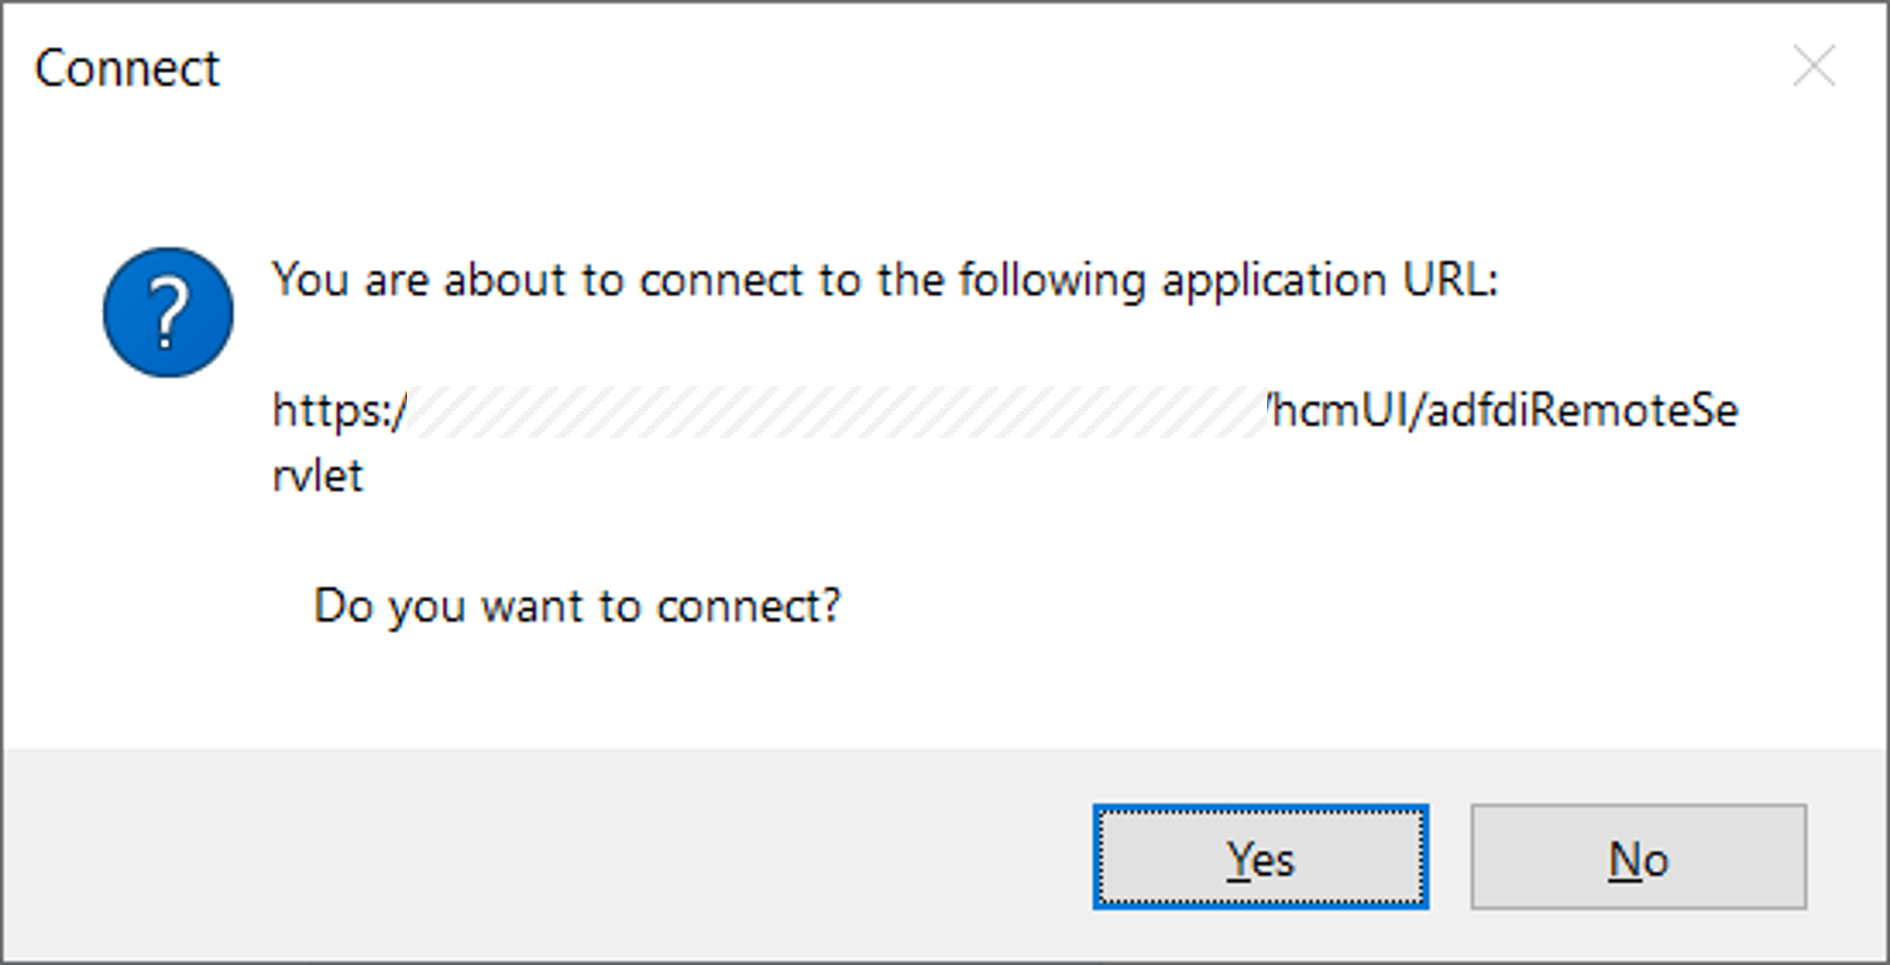Viewport: 1890px width, 965px height.
Task: Click the wrapped 'rvlet' URL text
Action: point(317,476)
